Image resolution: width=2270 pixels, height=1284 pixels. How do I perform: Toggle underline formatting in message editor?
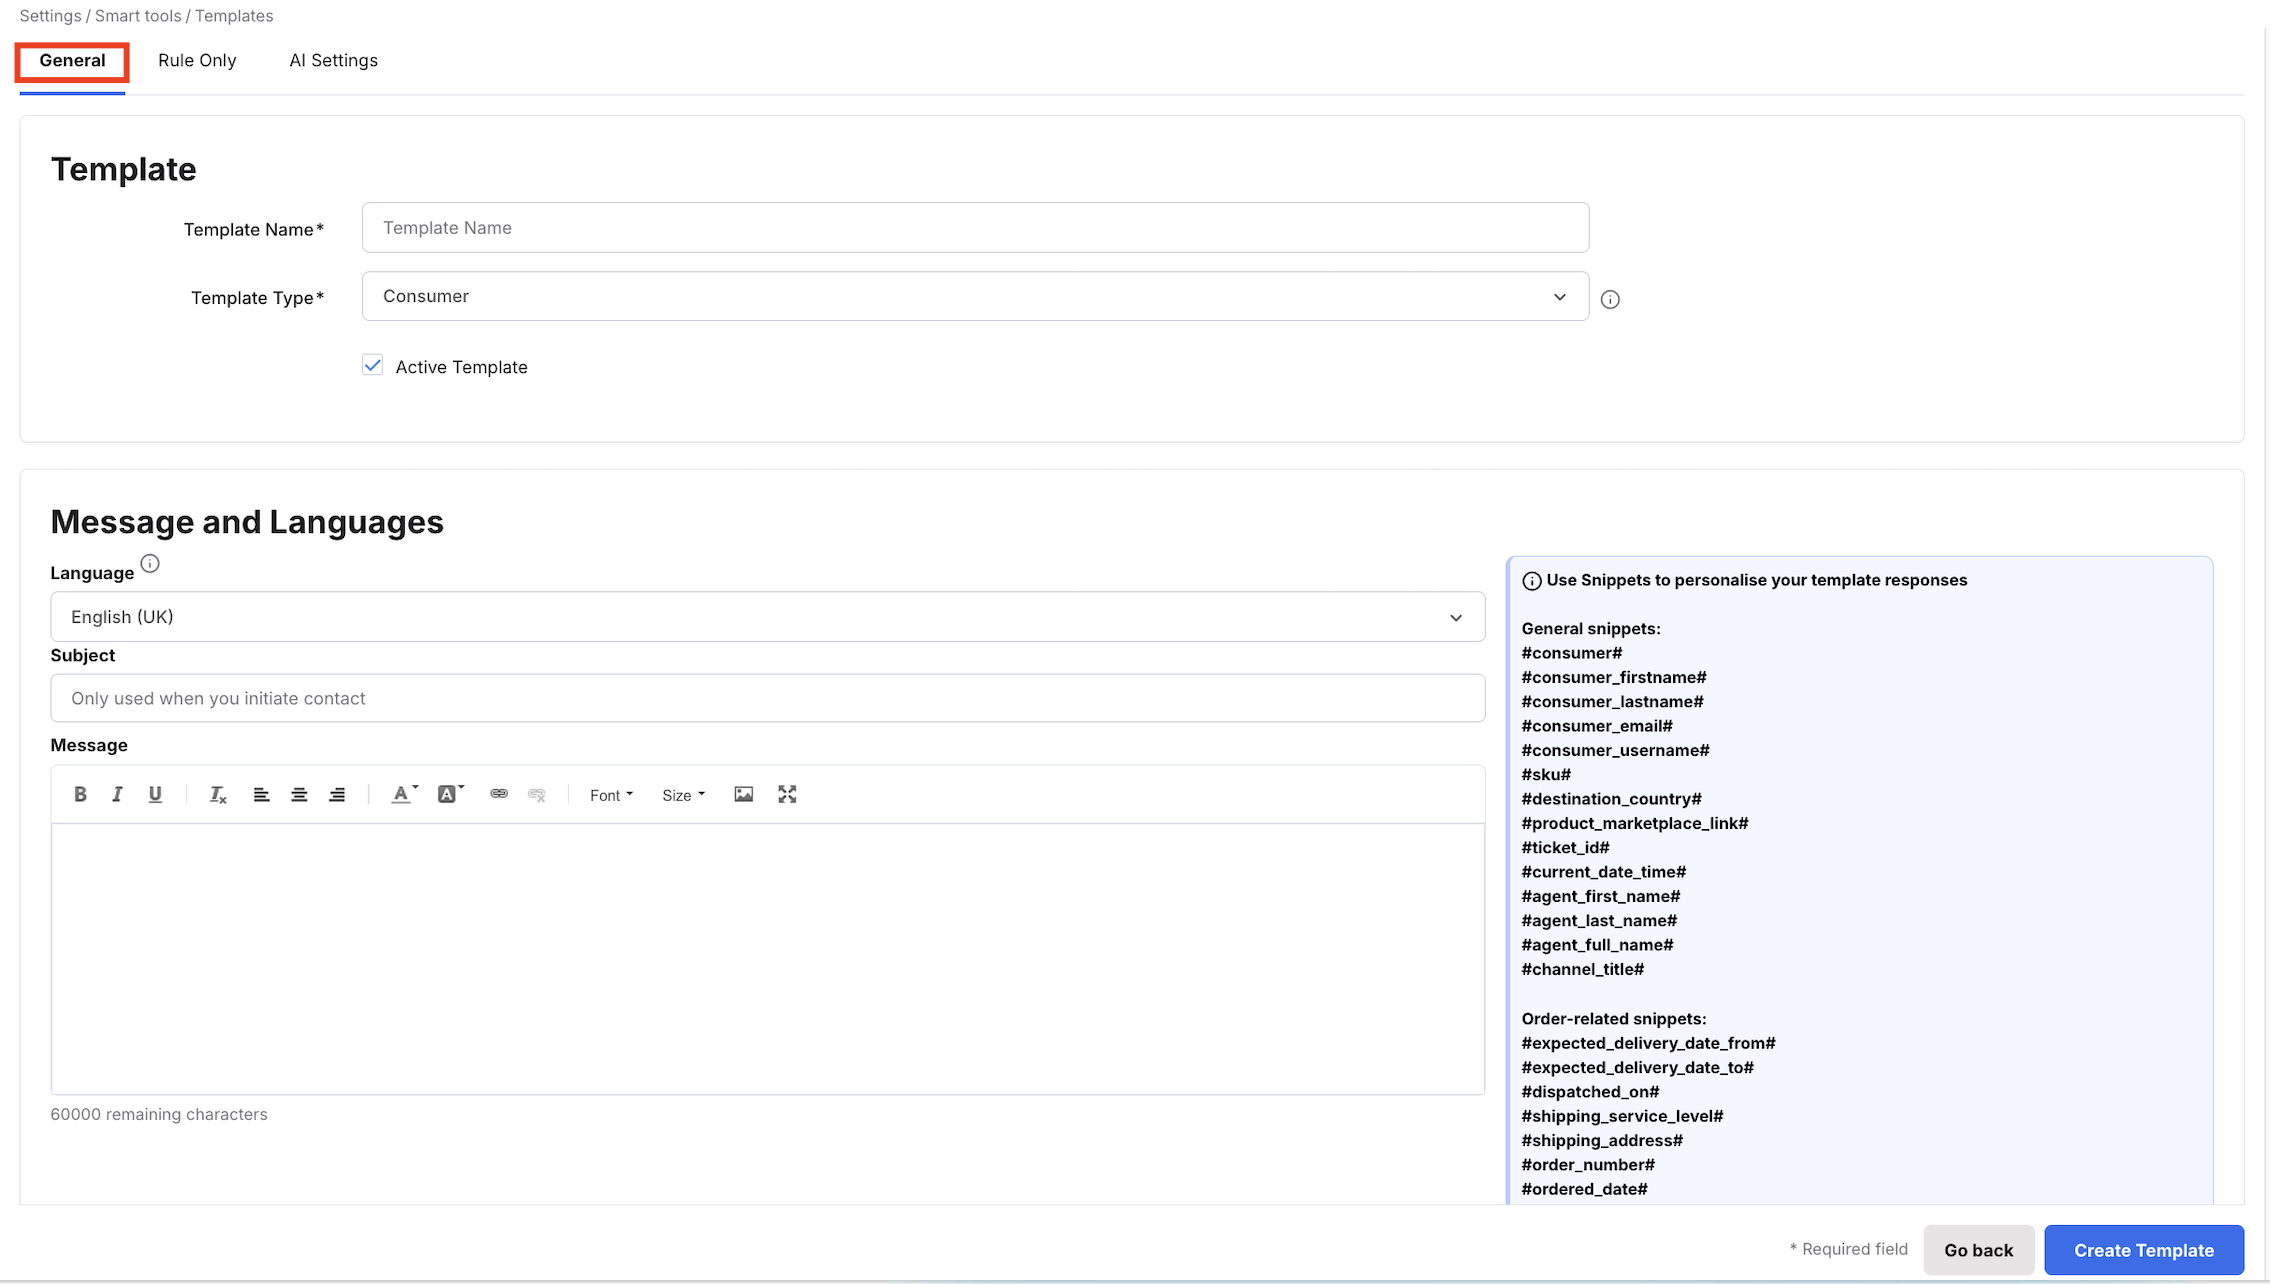(x=155, y=794)
